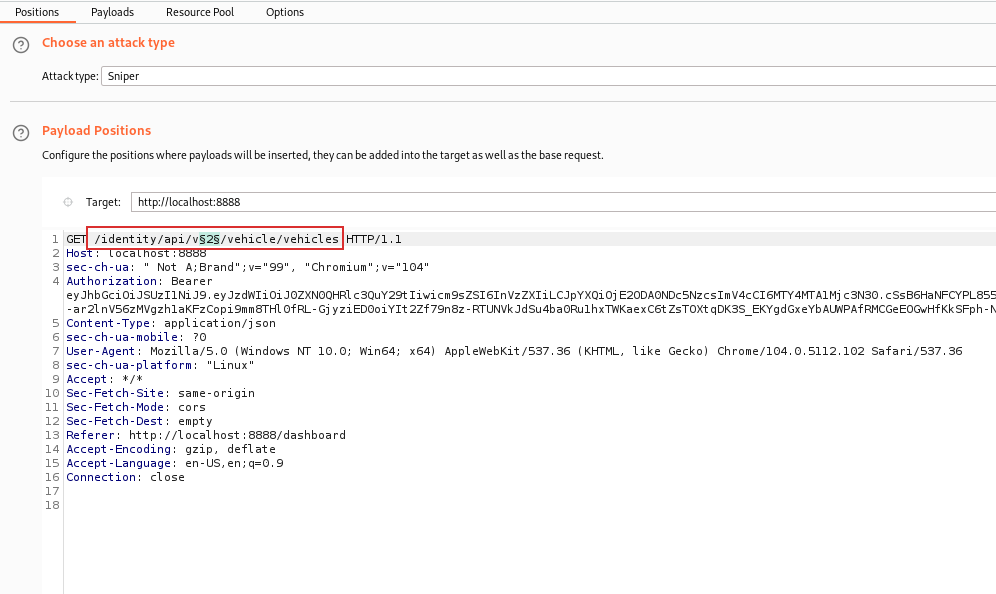Screen dimensions: 996x594
Task: Click the refresh icon next to Target label
Action: coord(67,201)
